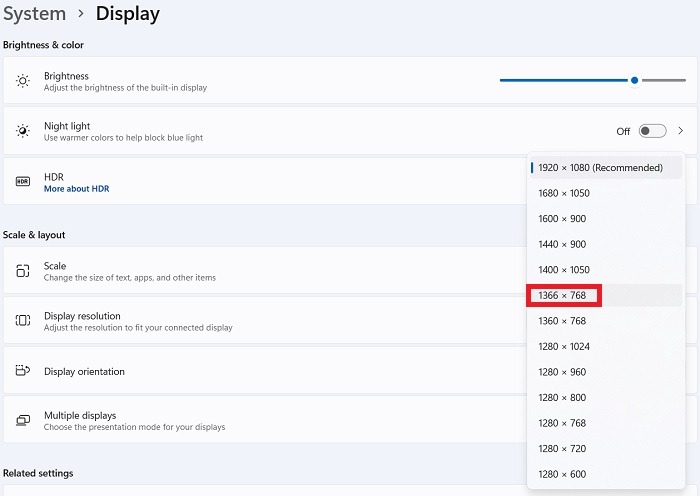The width and height of the screenshot is (700, 496).
Task: Click the HDR badge icon
Action: click(x=22, y=182)
